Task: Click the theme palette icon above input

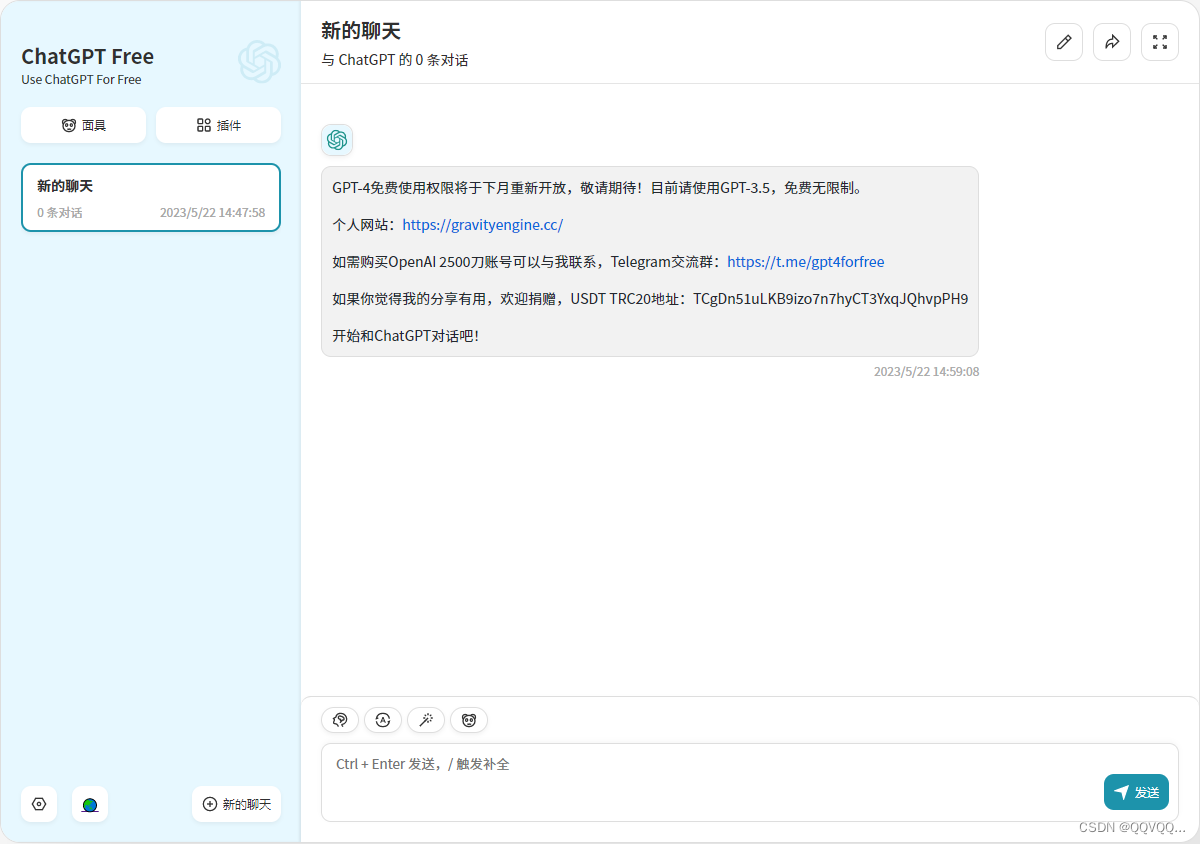Action: pyautogui.click(x=340, y=719)
